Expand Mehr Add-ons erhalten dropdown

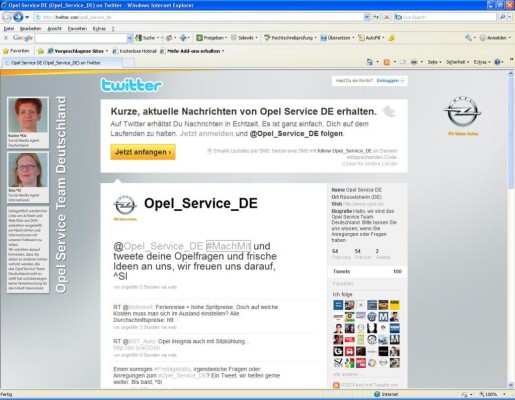coord(223,51)
